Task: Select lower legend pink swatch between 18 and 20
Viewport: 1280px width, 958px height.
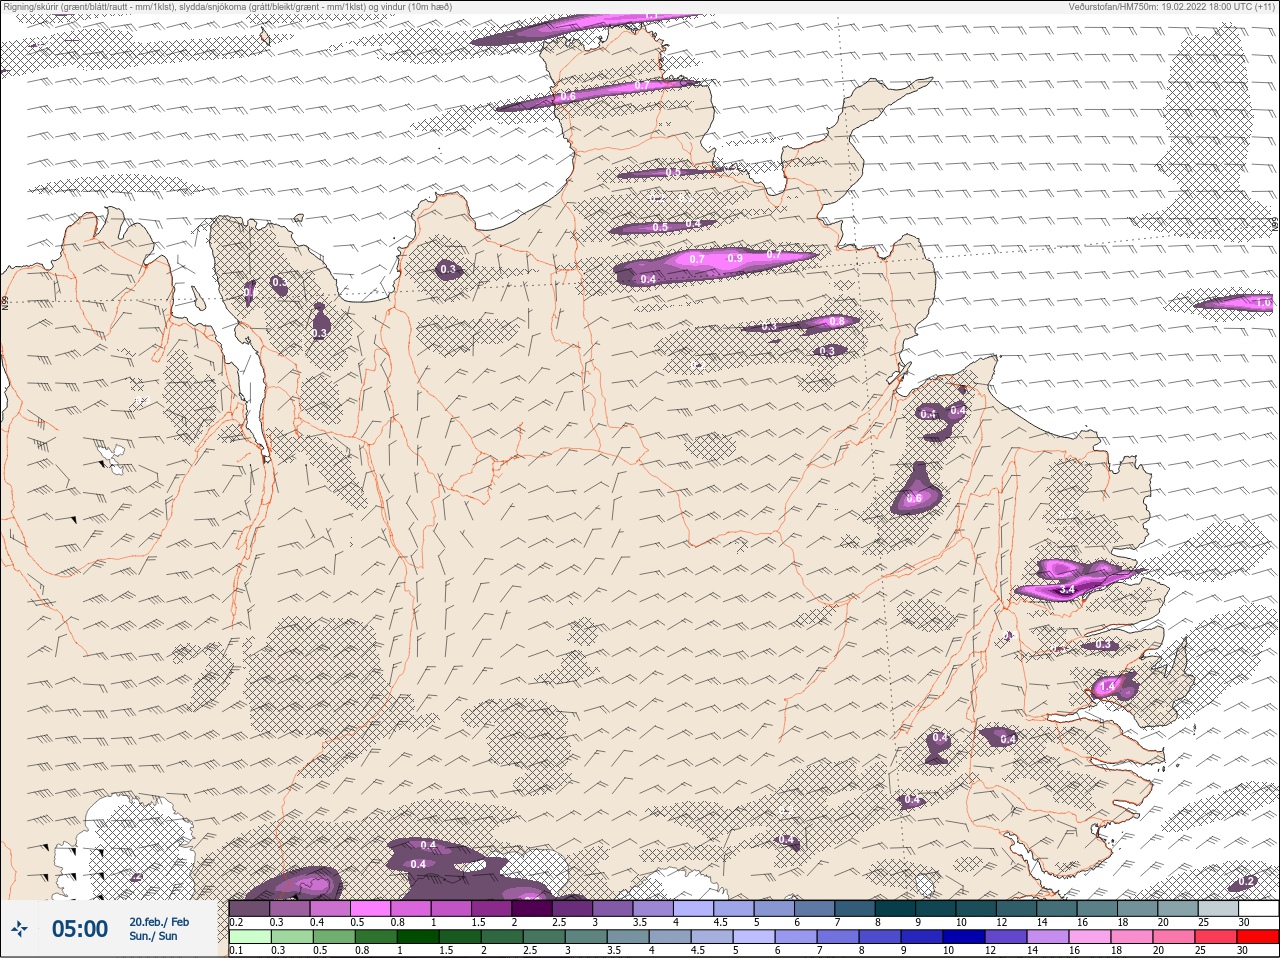Action: (x=1132, y=937)
